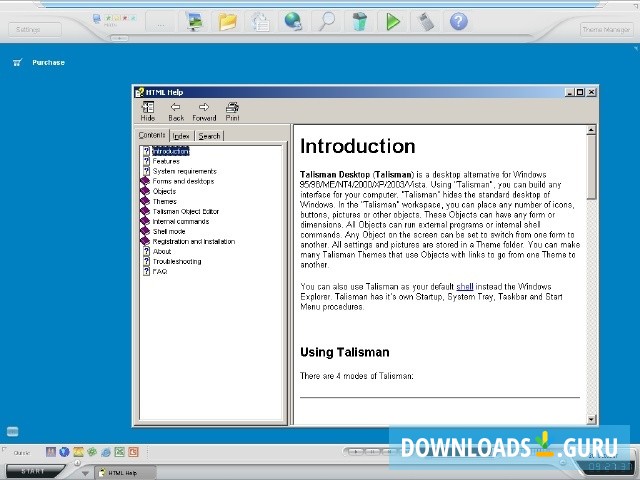Click the play button in taskbar media controls

(356, 451)
